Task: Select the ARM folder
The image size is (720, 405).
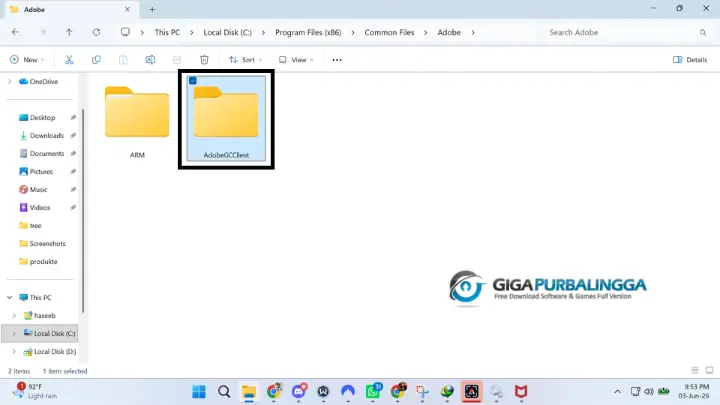Action: click(137, 120)
